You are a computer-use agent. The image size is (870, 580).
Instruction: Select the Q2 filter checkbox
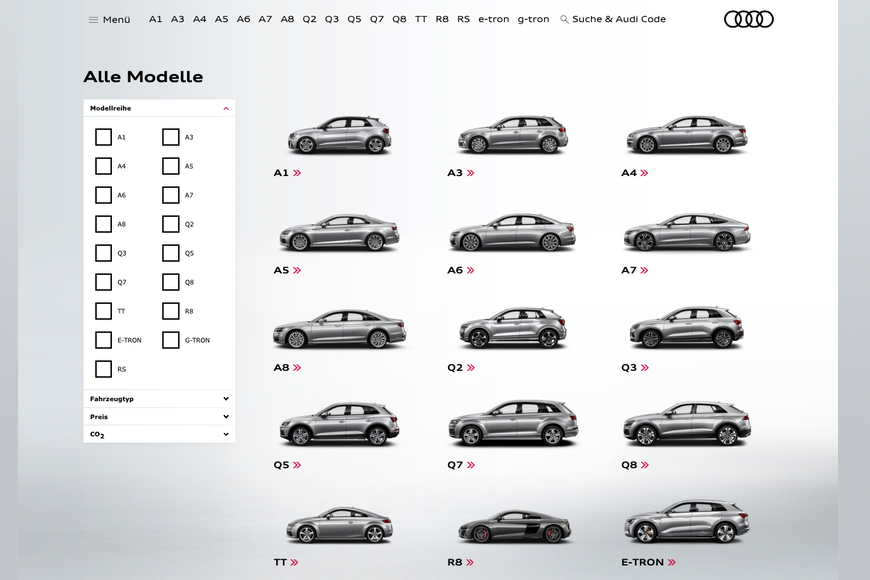(x=170, y=224)
